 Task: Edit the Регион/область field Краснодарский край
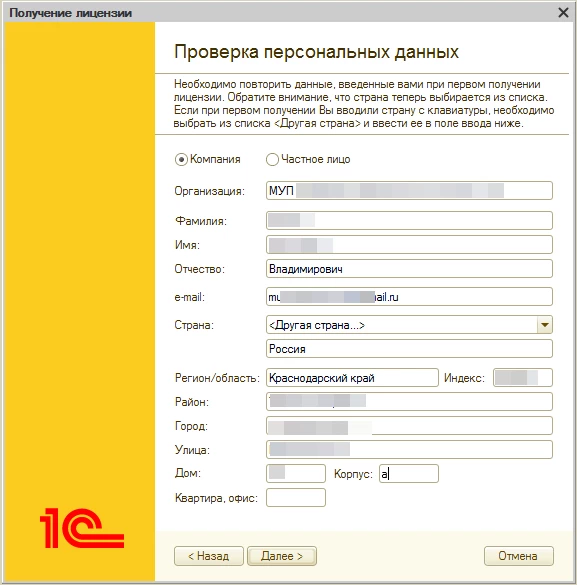352,378
